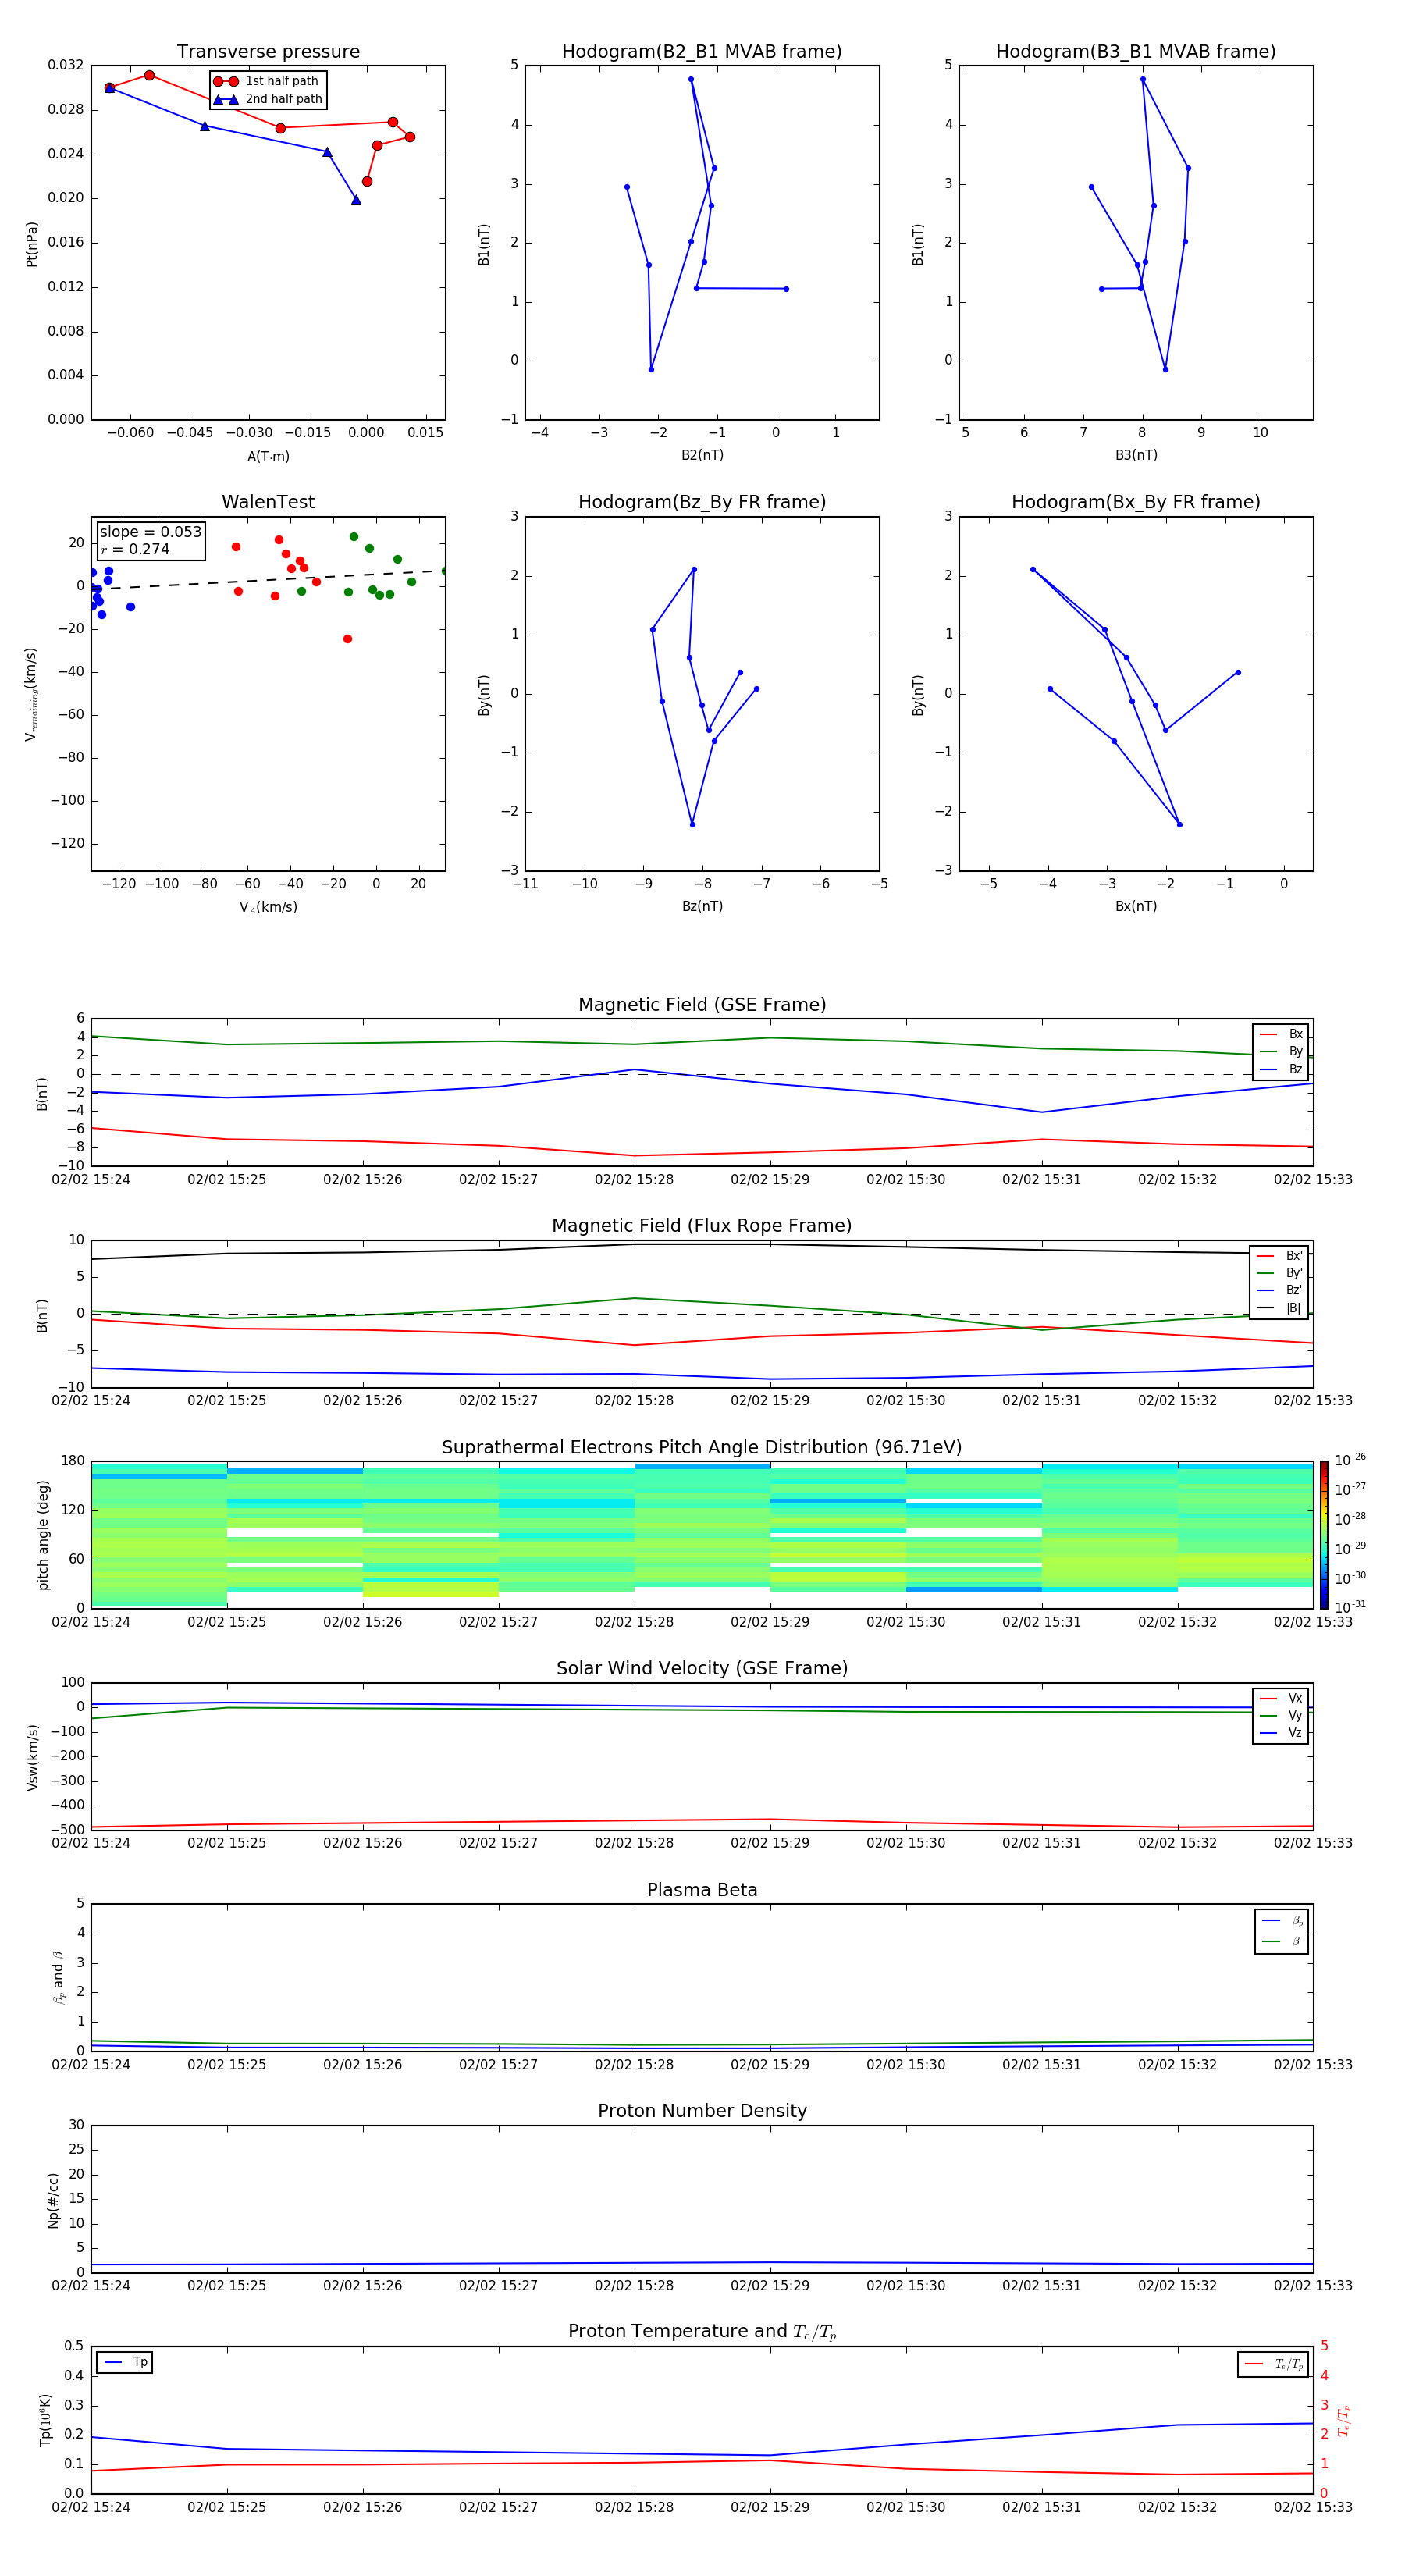Click the 'V_A(km/s)' axis label in WalenTest
The image size is (1405, 2576).
[268, 907]
